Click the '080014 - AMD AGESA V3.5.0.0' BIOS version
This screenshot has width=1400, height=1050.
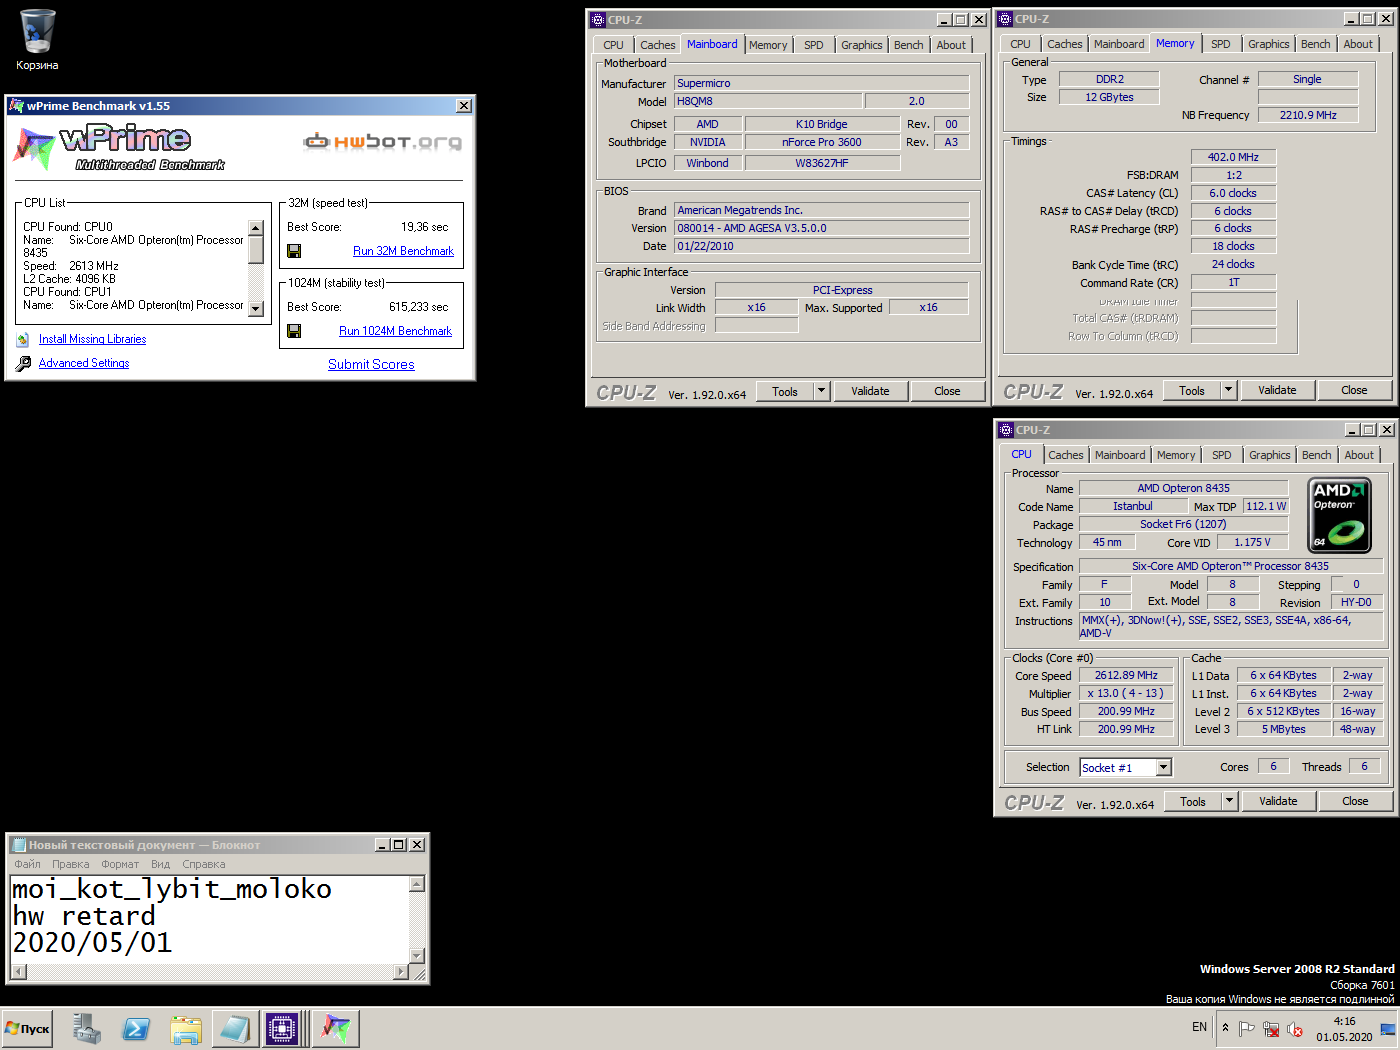coord(821,228)
